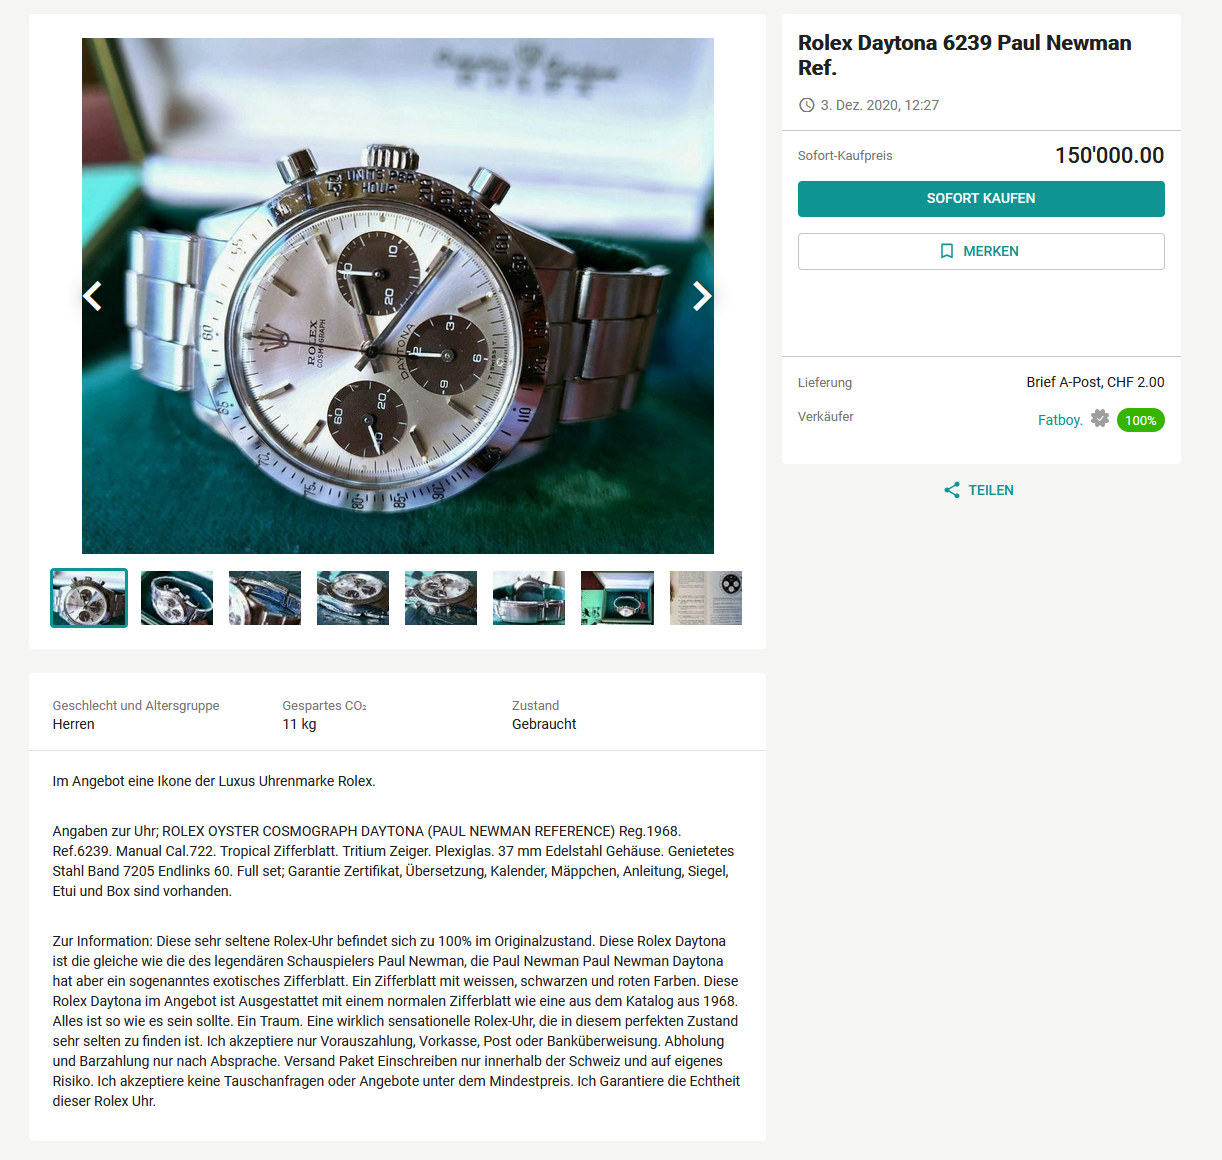Save listing with Merken button
Screen dimensions: 1222x1160
(x=981, y=251)
